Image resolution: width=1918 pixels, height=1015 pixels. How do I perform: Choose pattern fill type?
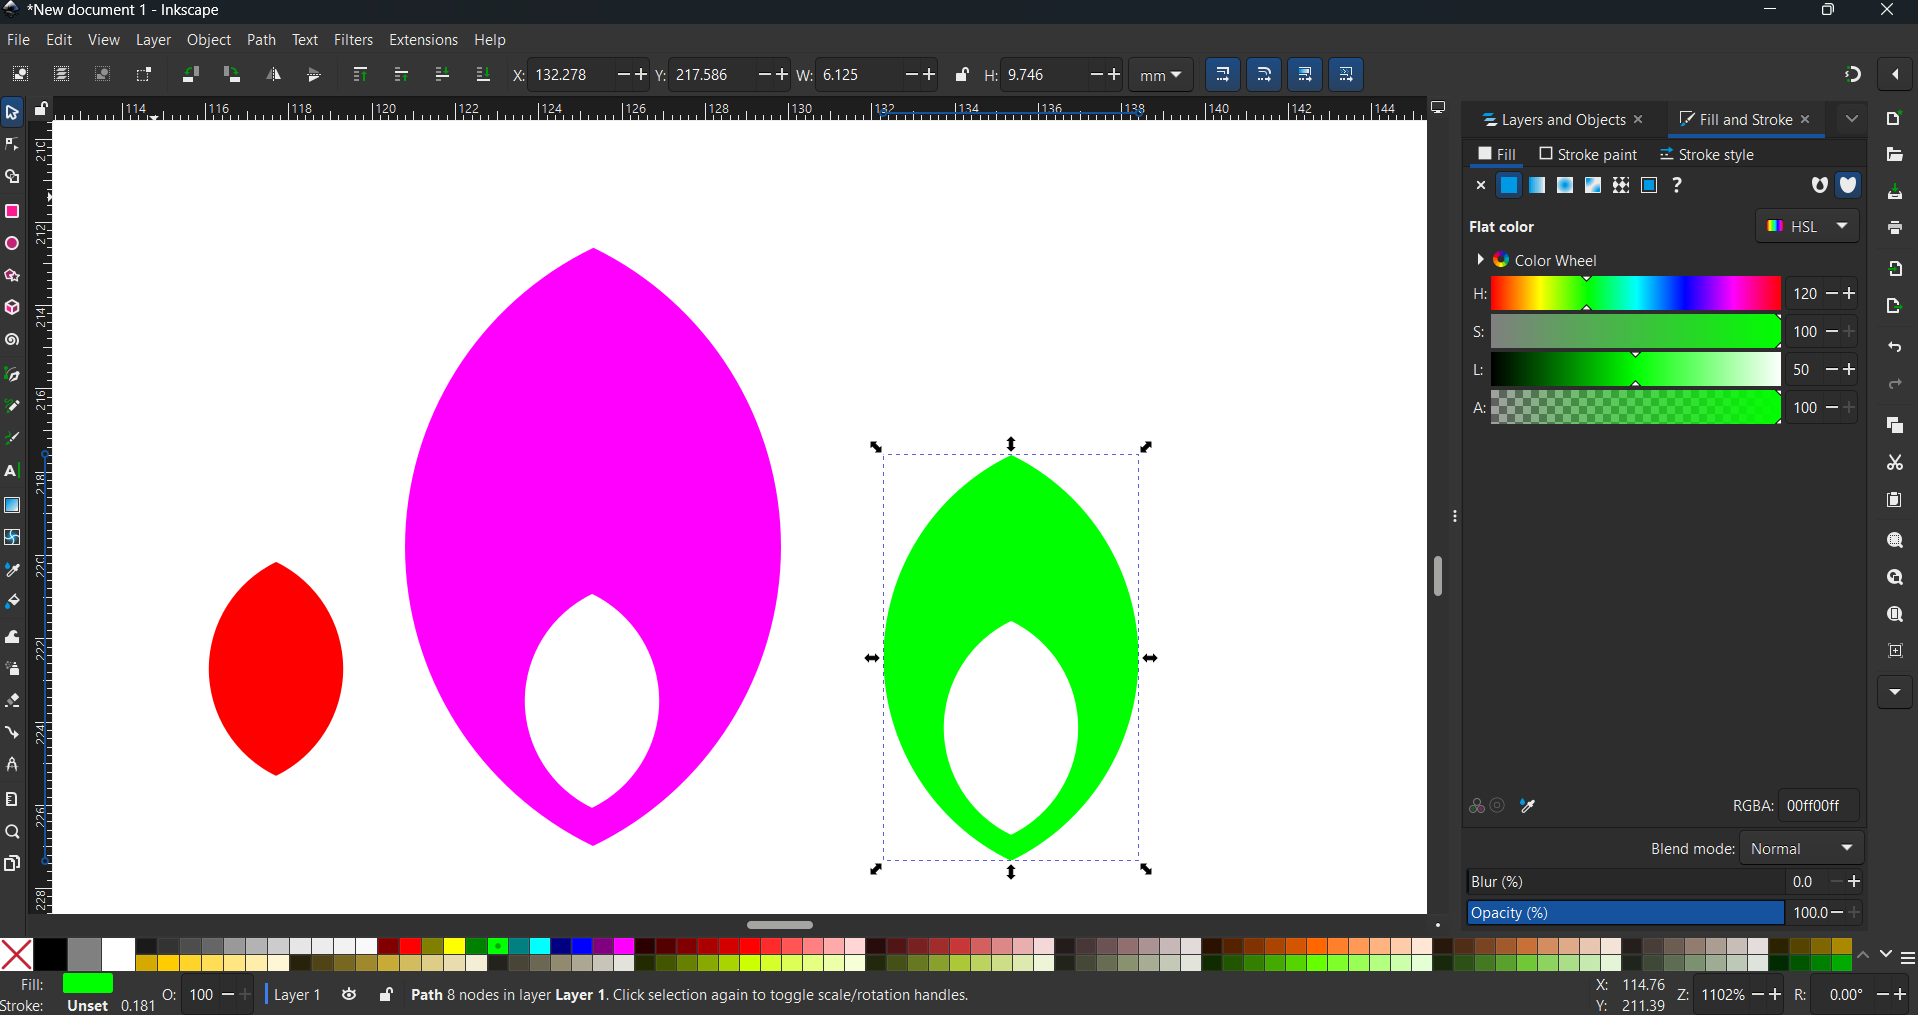point(1621,185)
